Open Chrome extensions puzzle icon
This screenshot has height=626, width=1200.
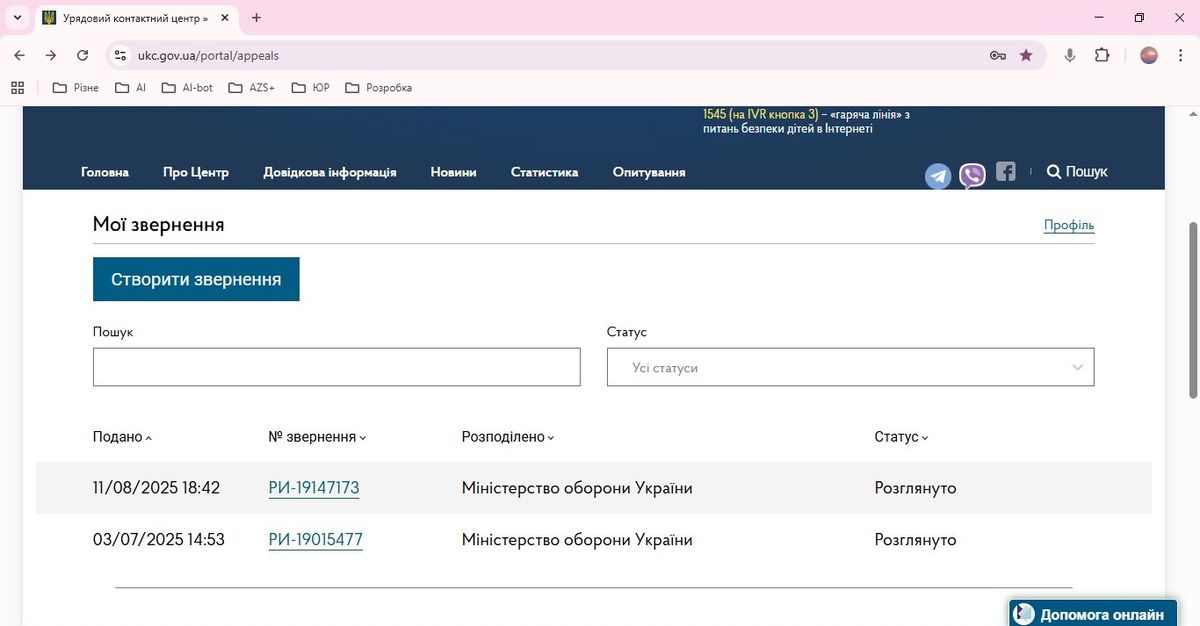tap(1102, 55)
